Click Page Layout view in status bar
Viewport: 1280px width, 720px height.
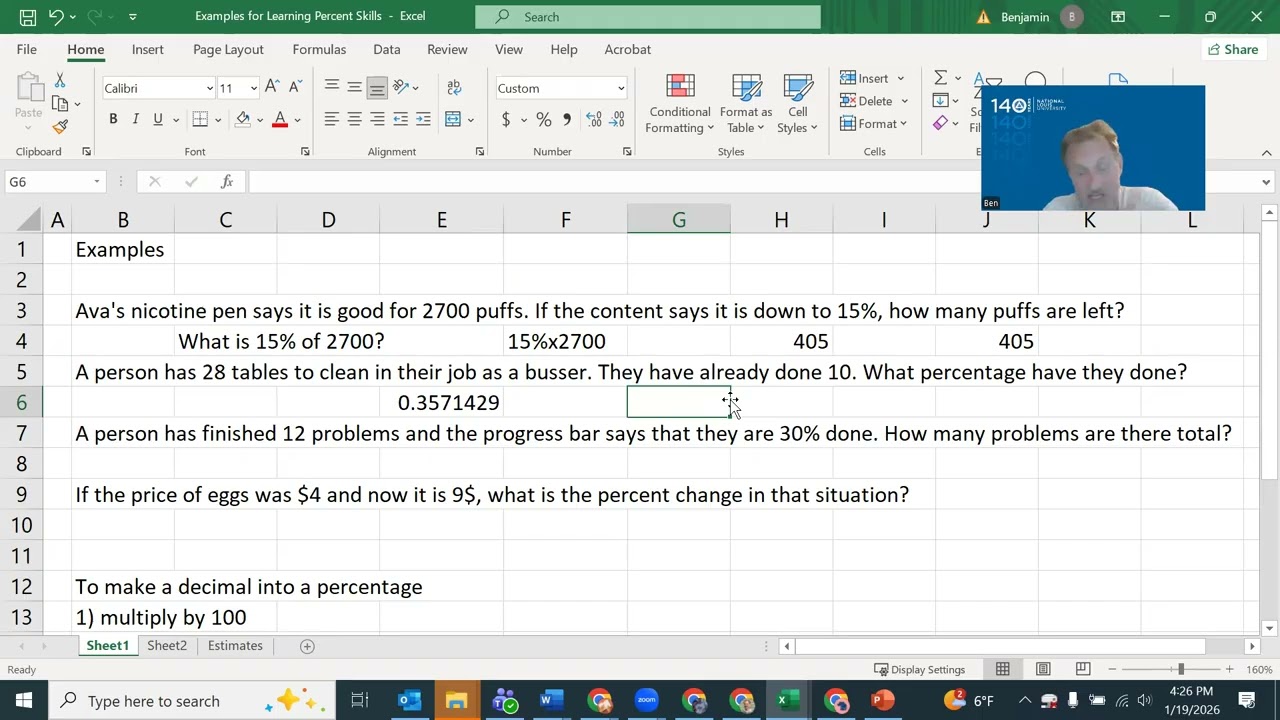(x=1043, y=669)
